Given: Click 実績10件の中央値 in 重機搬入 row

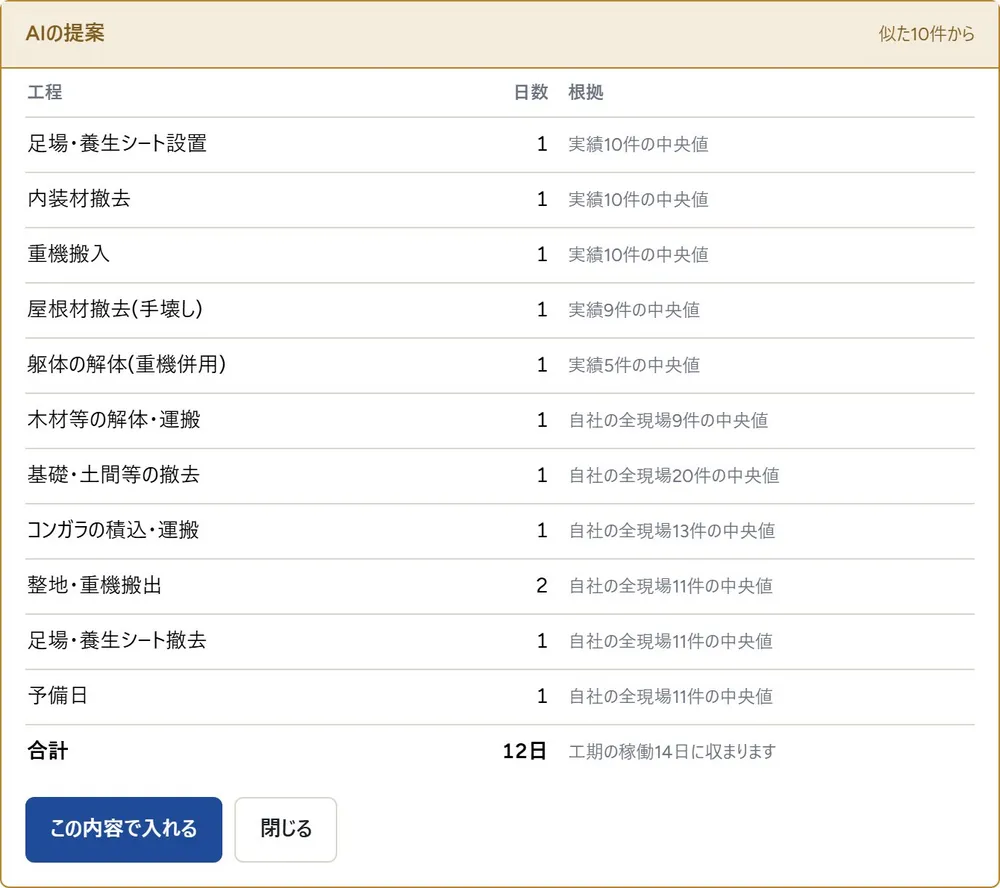Looking at the screenshot, I should (638, 255).
